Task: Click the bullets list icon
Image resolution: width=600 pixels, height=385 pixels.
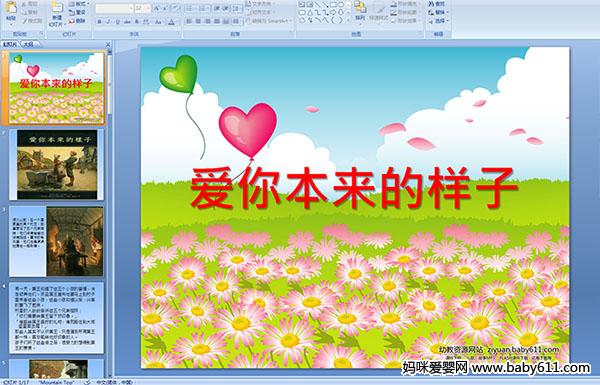Action: 190,8
